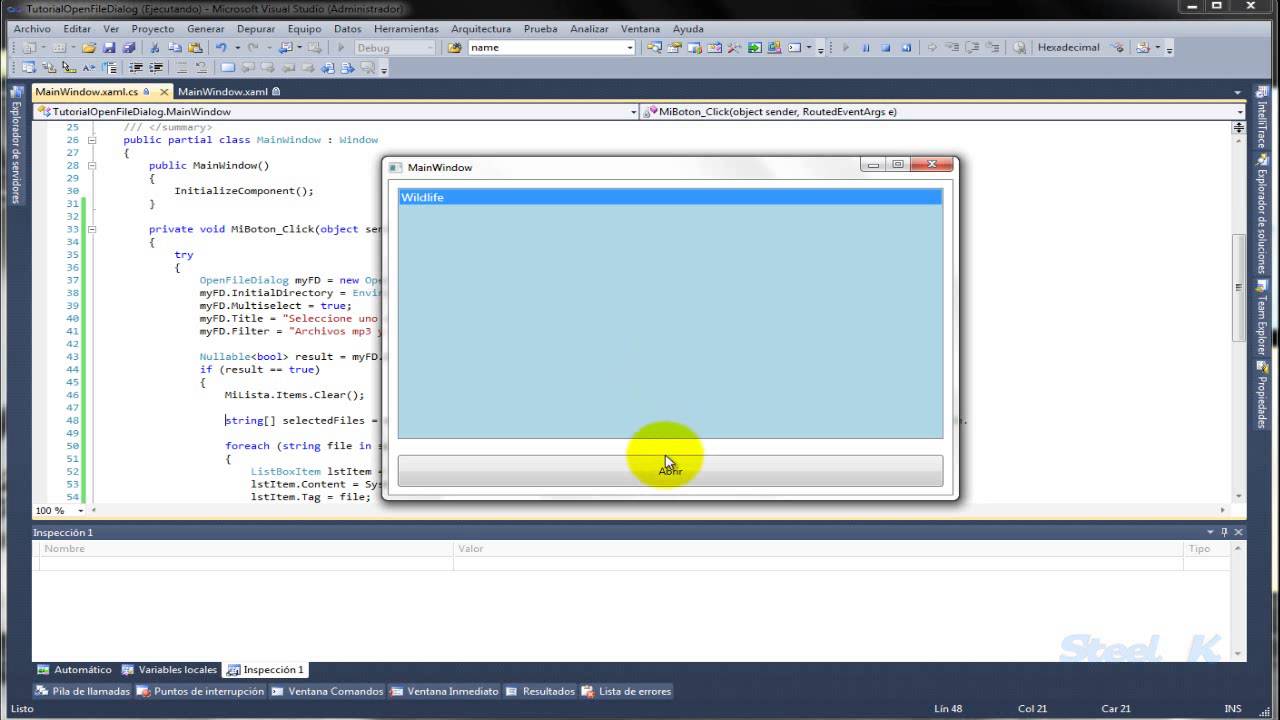This screenshot has height=720, width=1280.
Task: Switch to Variables locales tab
Action: click(x=169, y=670)
